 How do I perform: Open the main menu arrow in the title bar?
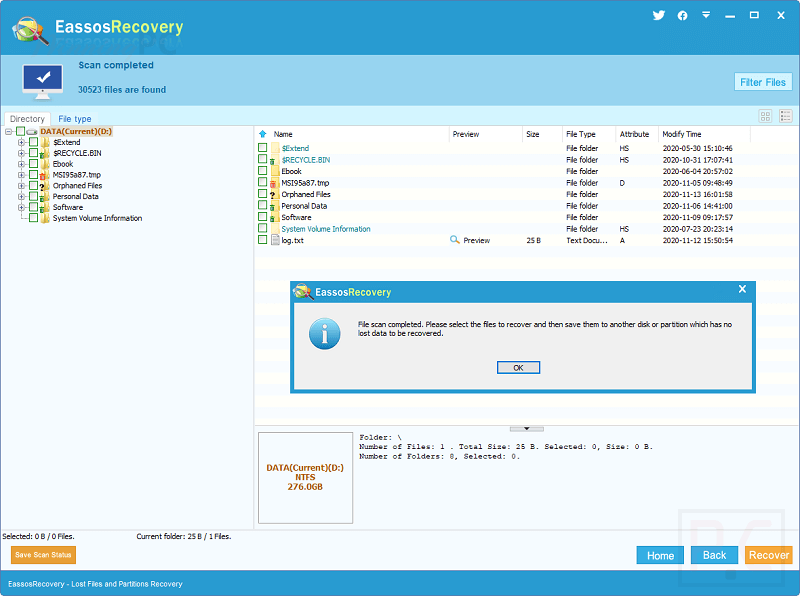pos(705,15)
